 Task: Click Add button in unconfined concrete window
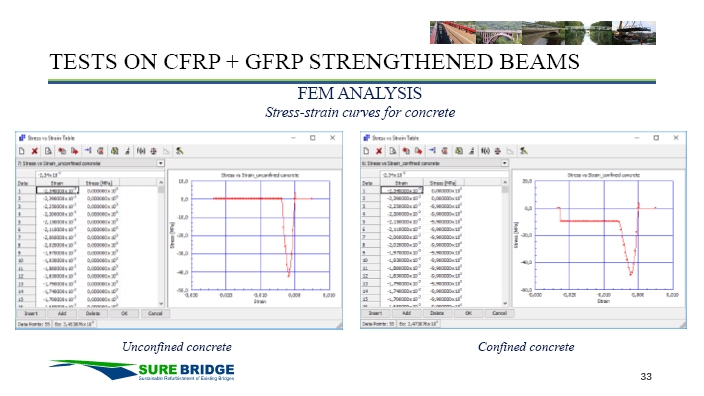point(62,313)
